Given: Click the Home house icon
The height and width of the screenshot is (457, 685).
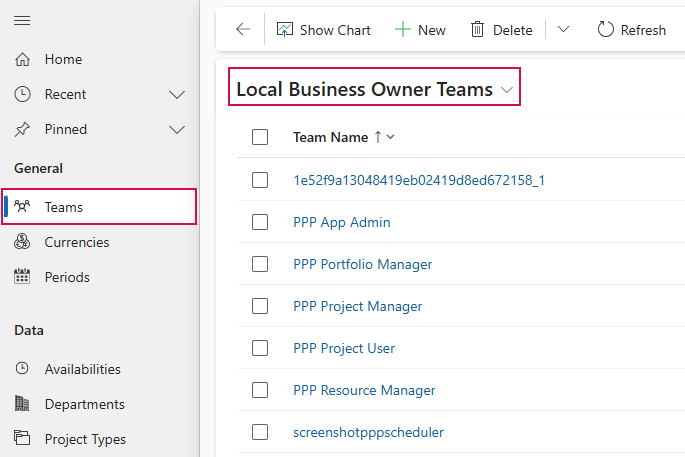Looking at the screenshot, I should 22,59.
